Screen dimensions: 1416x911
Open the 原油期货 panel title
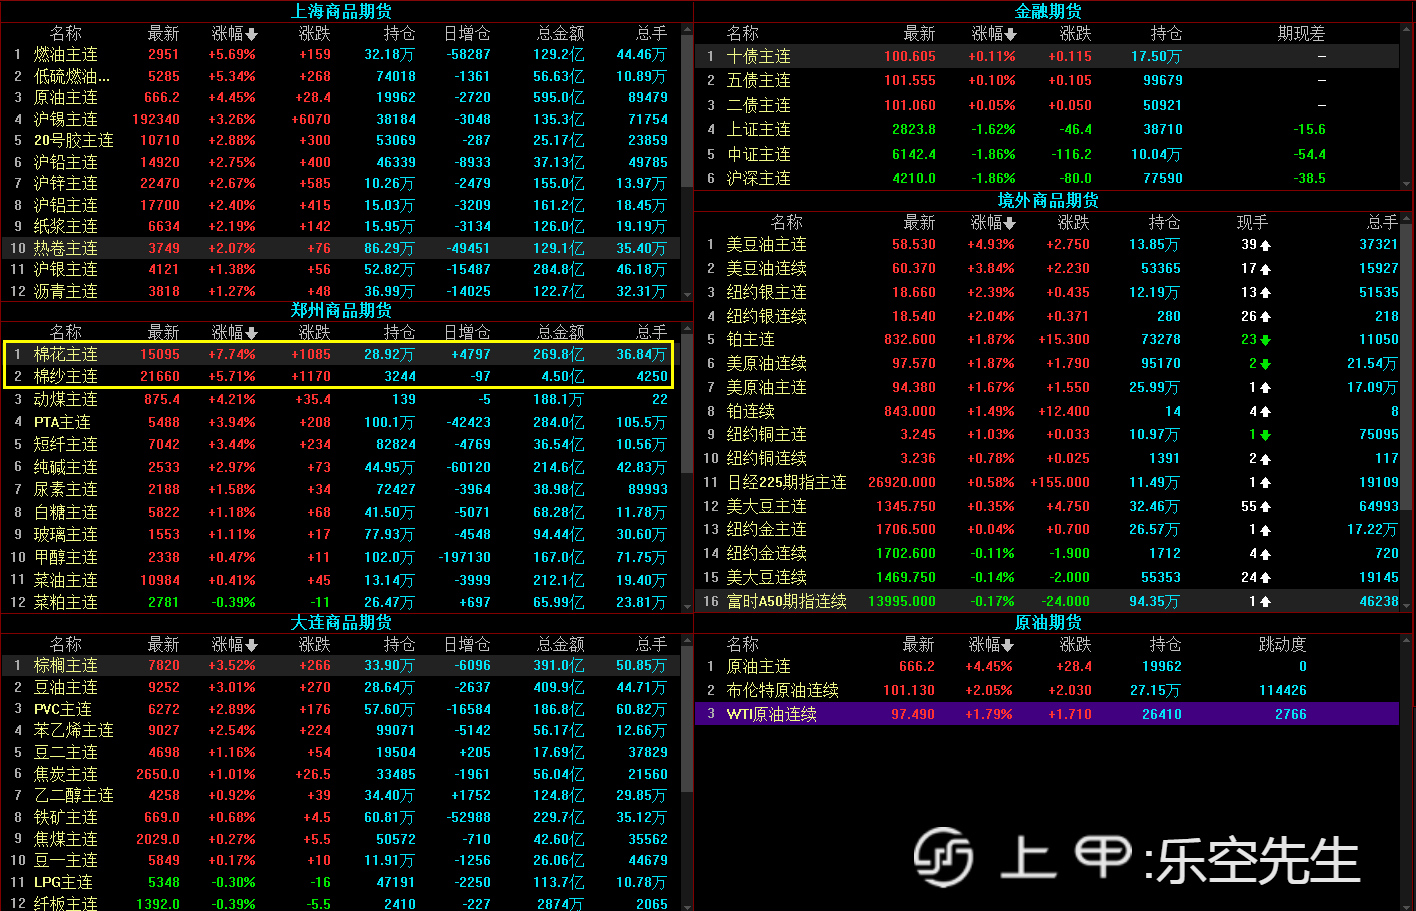[x=1048, y=622]
